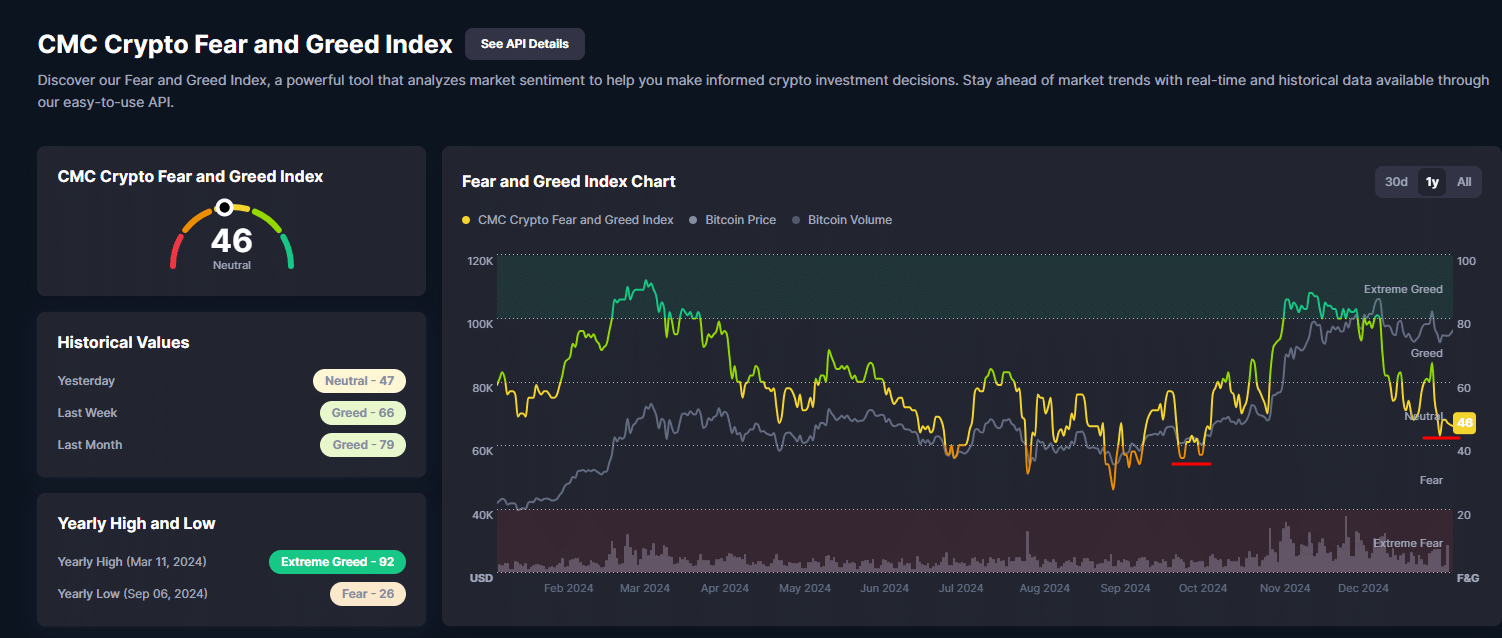Click the See API Details button

524,44
